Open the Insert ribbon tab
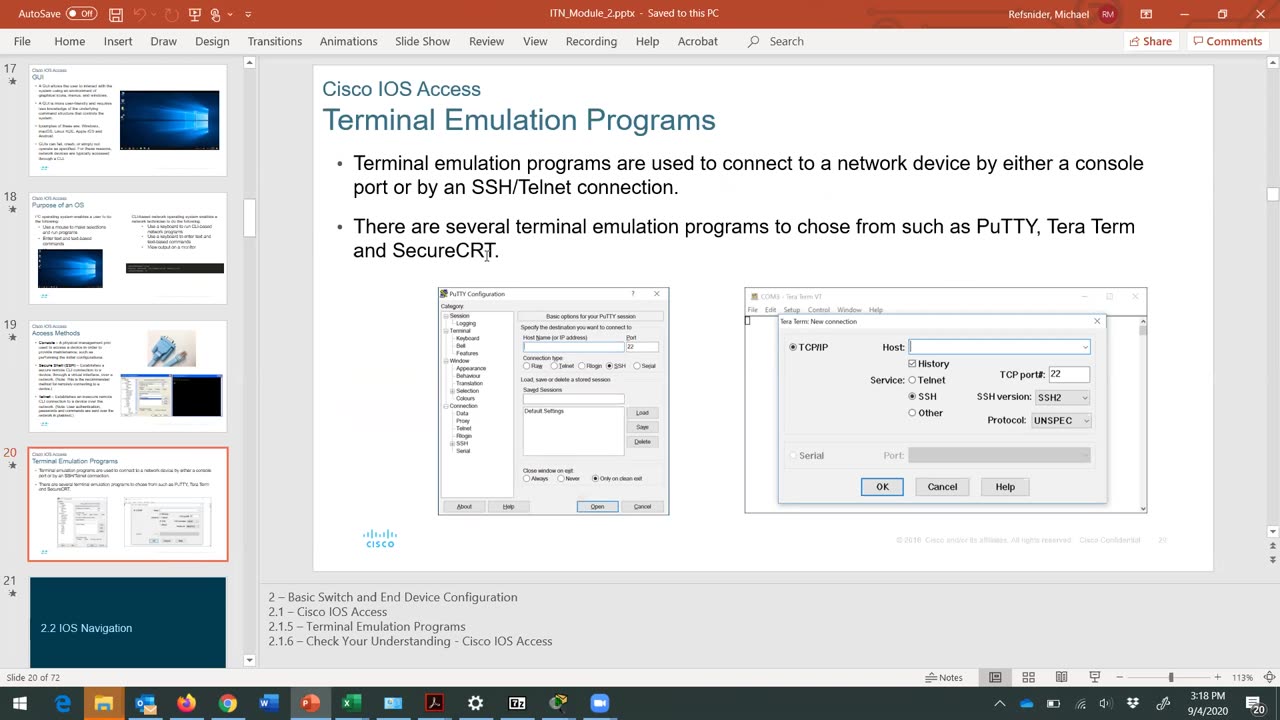This screenshot has width=1280, height=720. tap(117, 41)
